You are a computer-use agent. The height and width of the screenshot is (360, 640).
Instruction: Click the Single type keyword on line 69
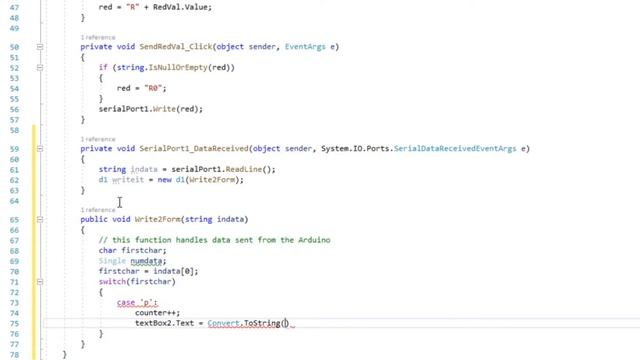click(112, 261)
